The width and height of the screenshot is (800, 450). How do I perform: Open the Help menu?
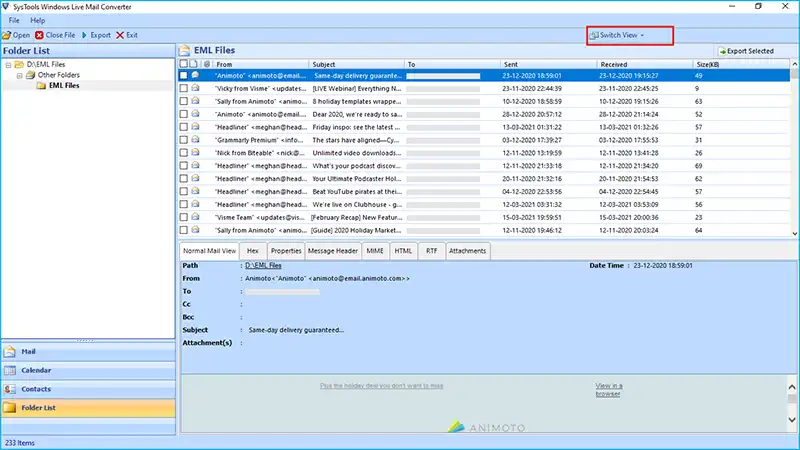(x=37, y=20)
